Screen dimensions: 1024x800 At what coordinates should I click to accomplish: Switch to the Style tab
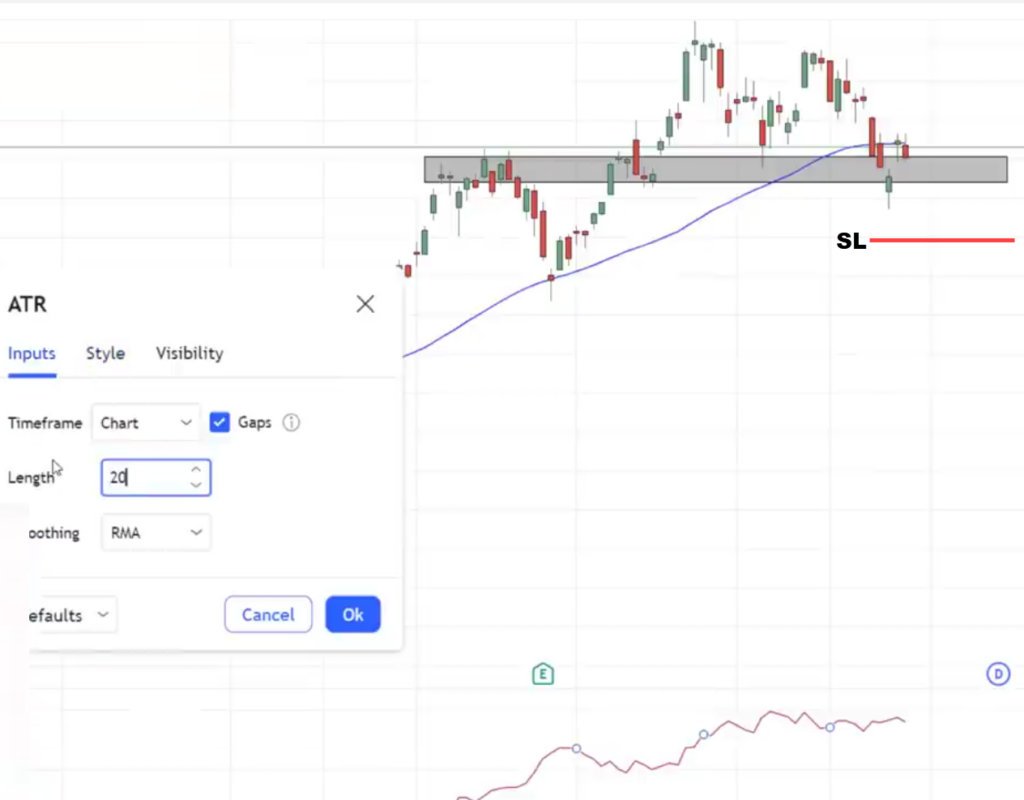tap(105, 353)
